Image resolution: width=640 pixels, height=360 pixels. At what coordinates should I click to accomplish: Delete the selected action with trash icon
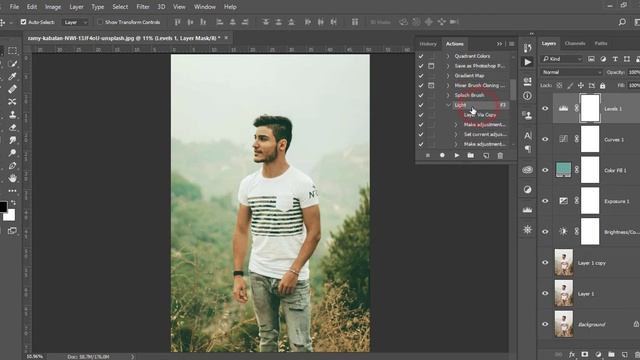click(500, 156)
